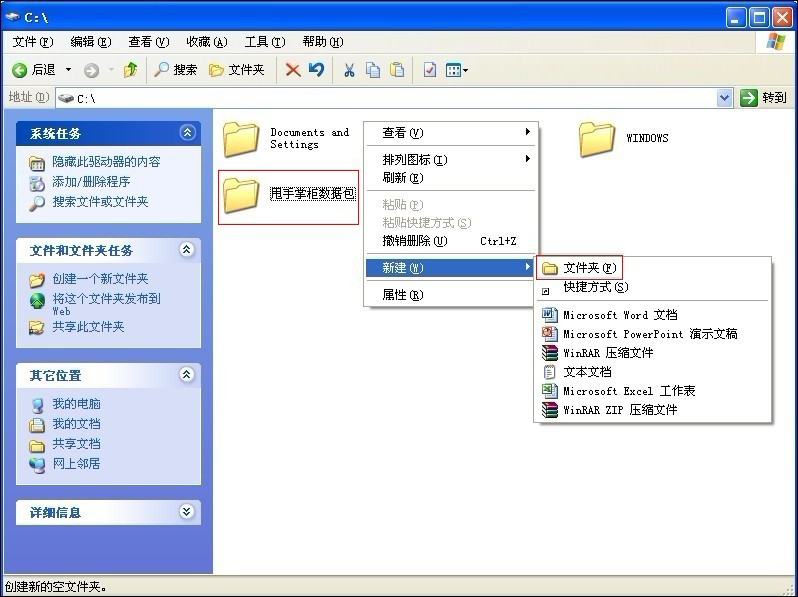Image resolution: width=798 pixels, height=597 pixels.
Task: Open the 查看(V) menu bar item
Action: [149, 42]
